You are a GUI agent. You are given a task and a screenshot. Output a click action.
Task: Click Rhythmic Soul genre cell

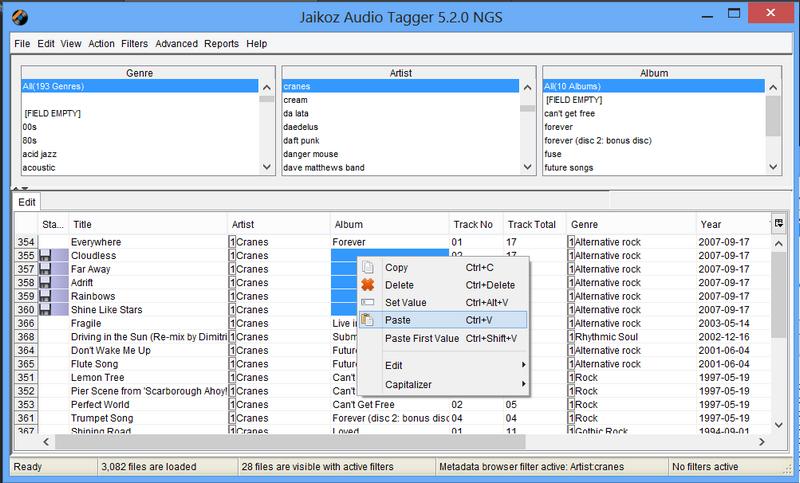[x=631, y=337]
